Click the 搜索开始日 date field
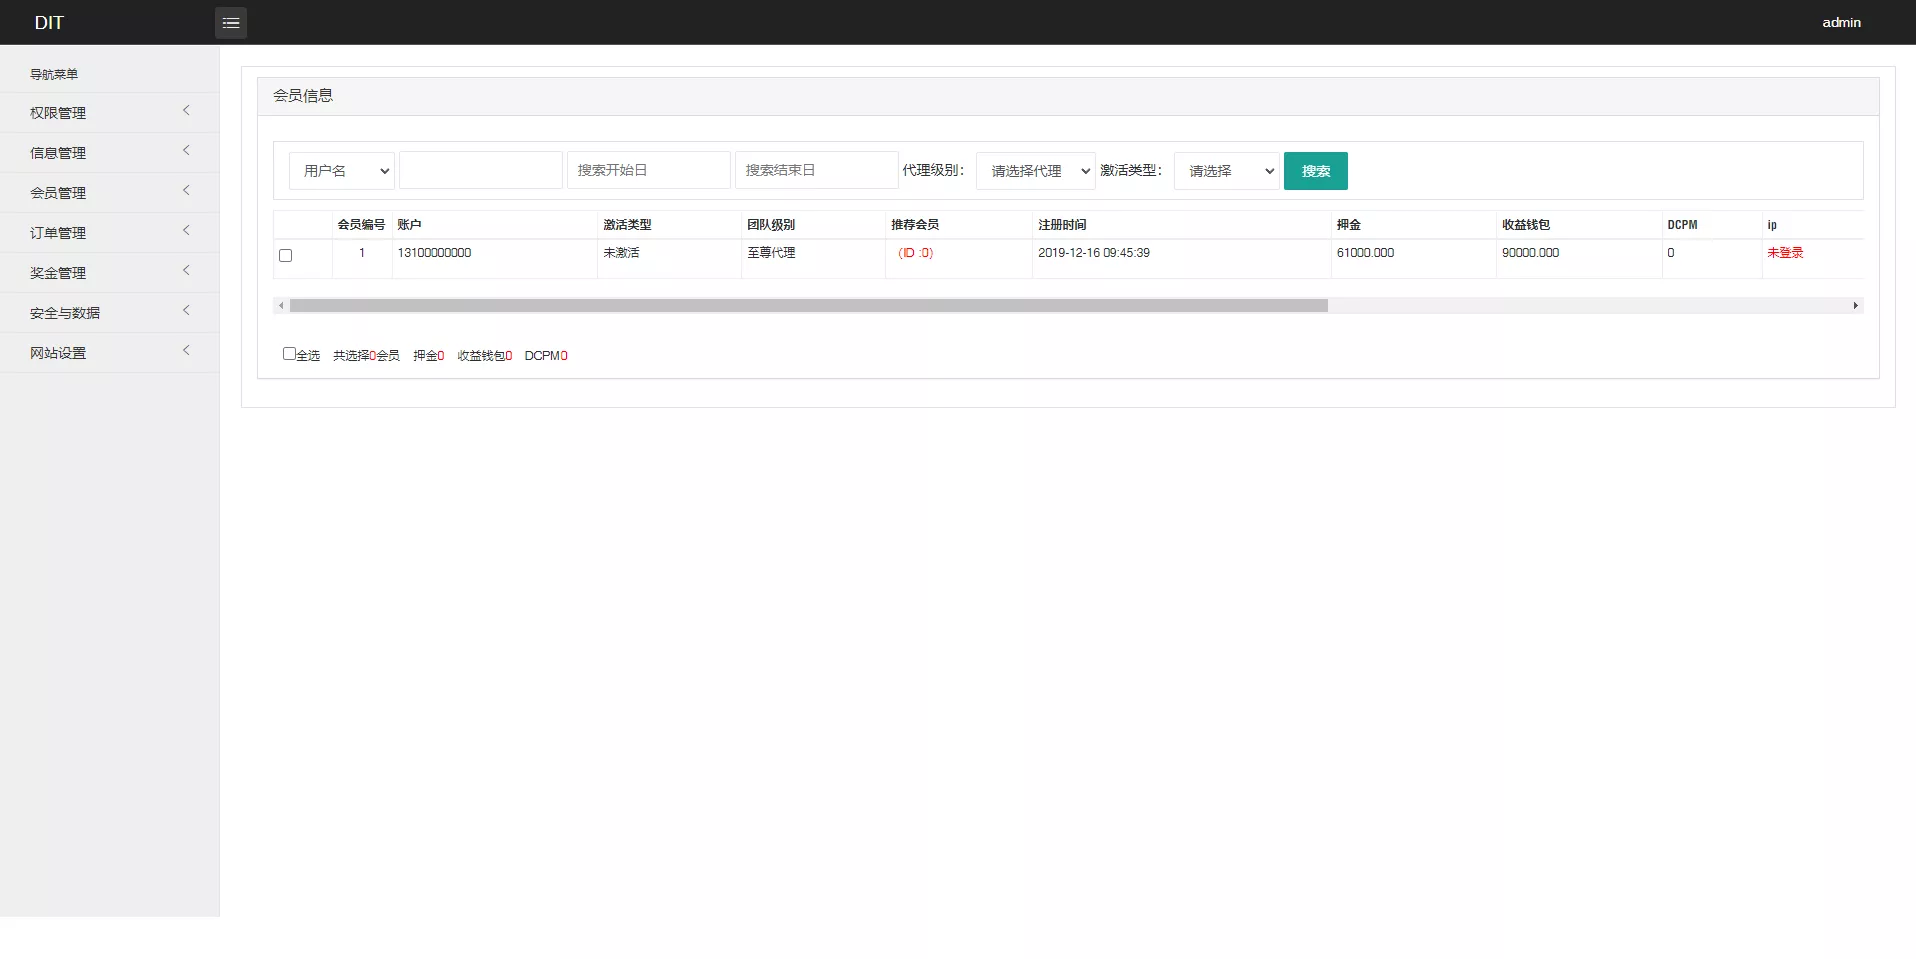The height and width of the screenshot is (959, 1916). coord(648,171)
